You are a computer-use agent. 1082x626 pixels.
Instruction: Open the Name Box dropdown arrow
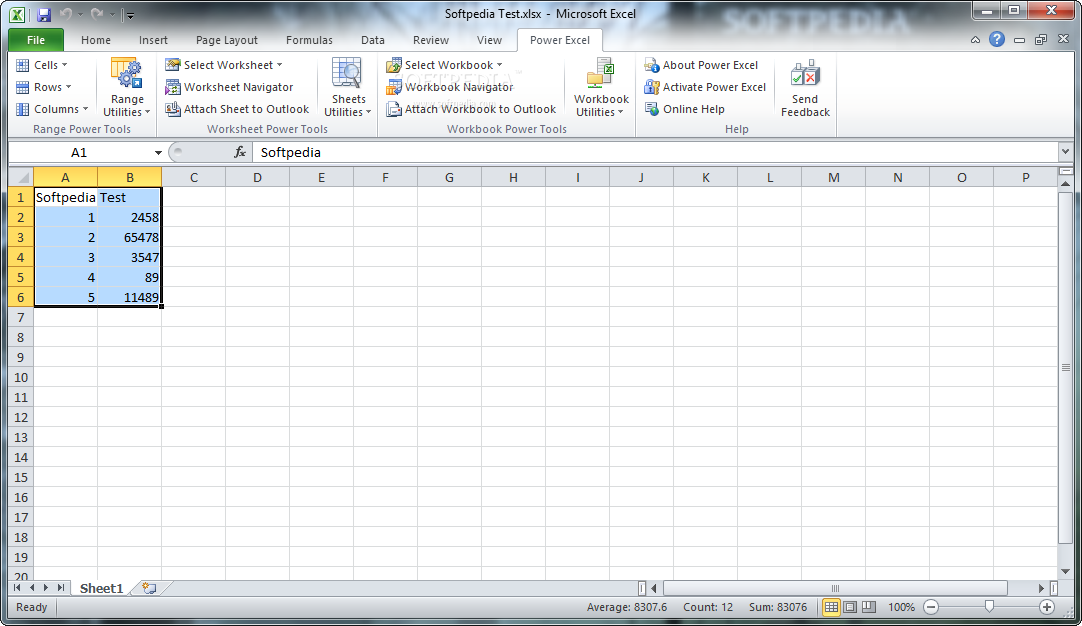[158, 153]
